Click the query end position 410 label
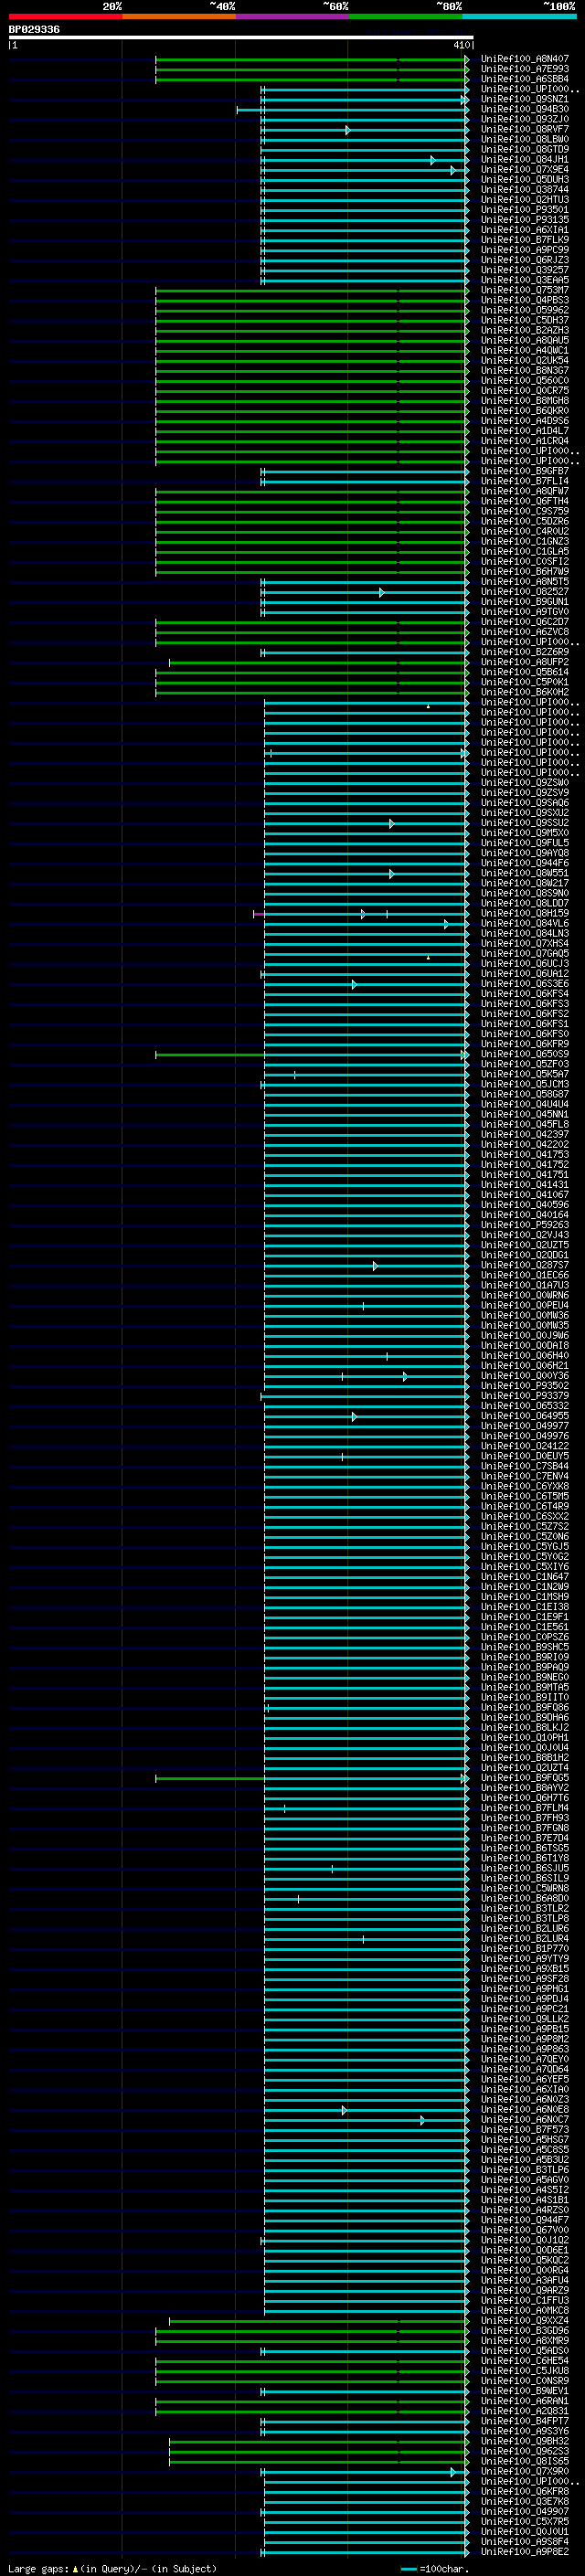The image size is (585, 2576). click(461, 45)
